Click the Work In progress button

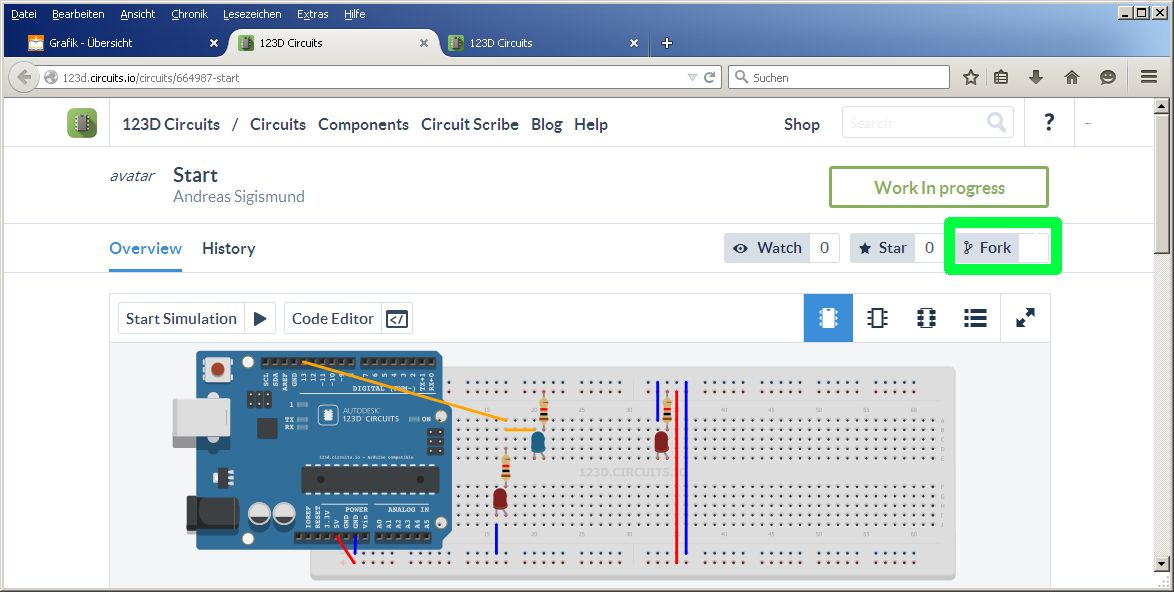(939, 187)
